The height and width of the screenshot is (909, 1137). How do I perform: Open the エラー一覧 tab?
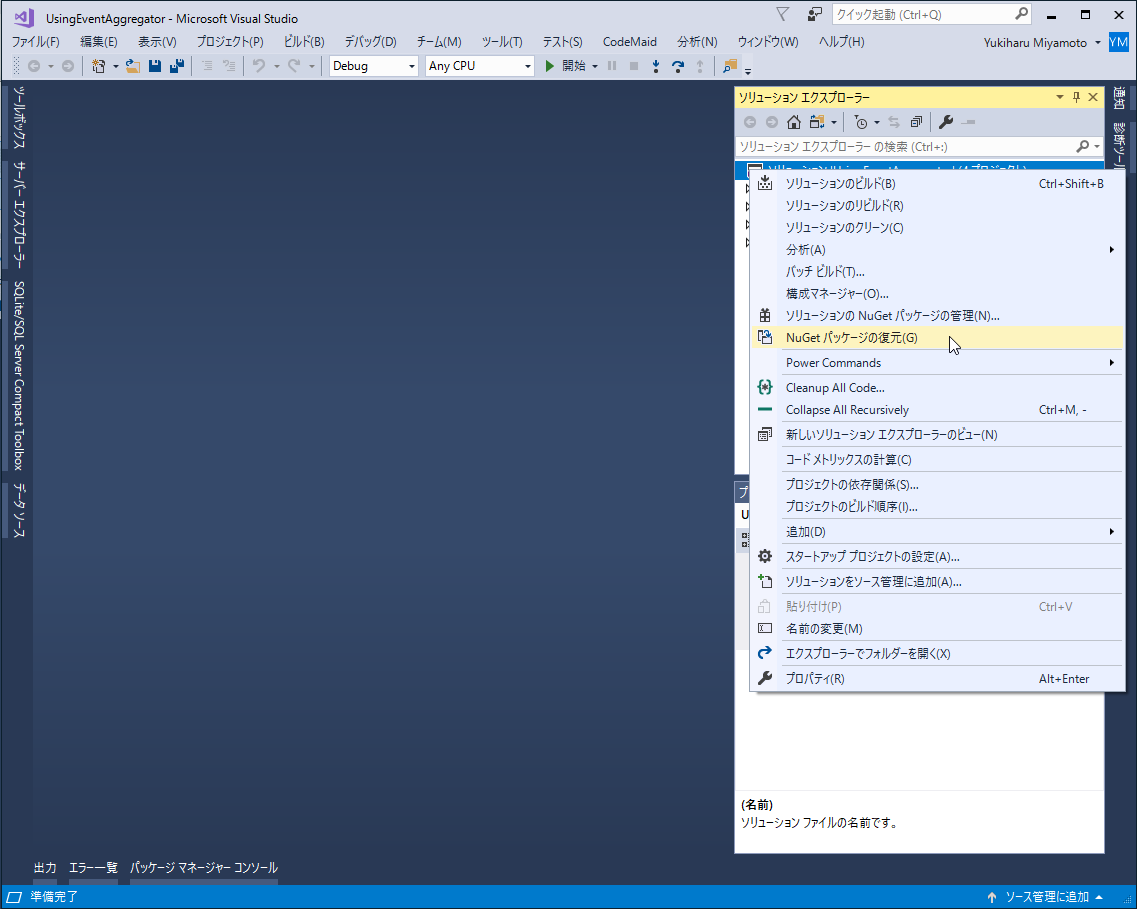93,868
